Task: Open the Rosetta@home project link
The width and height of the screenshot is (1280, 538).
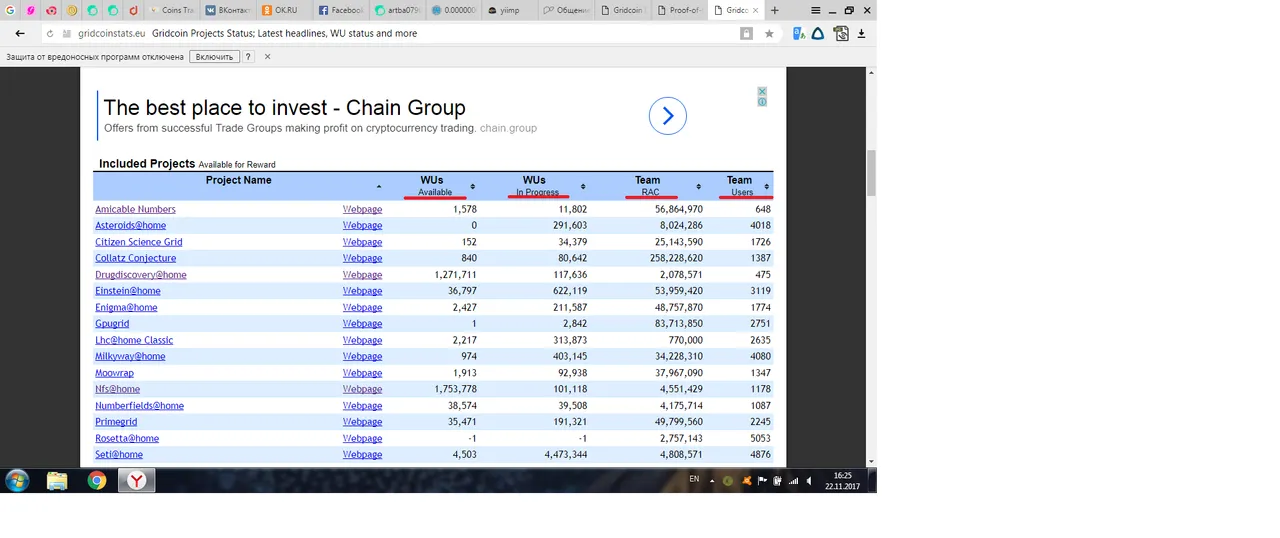Action: pos(127,438)
